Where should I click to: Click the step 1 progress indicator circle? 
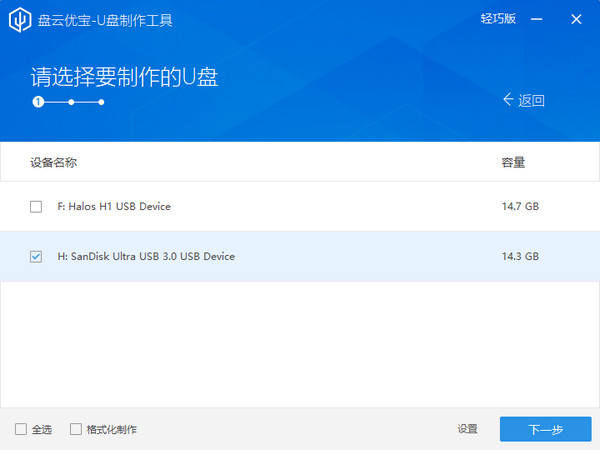pos(37,102)
